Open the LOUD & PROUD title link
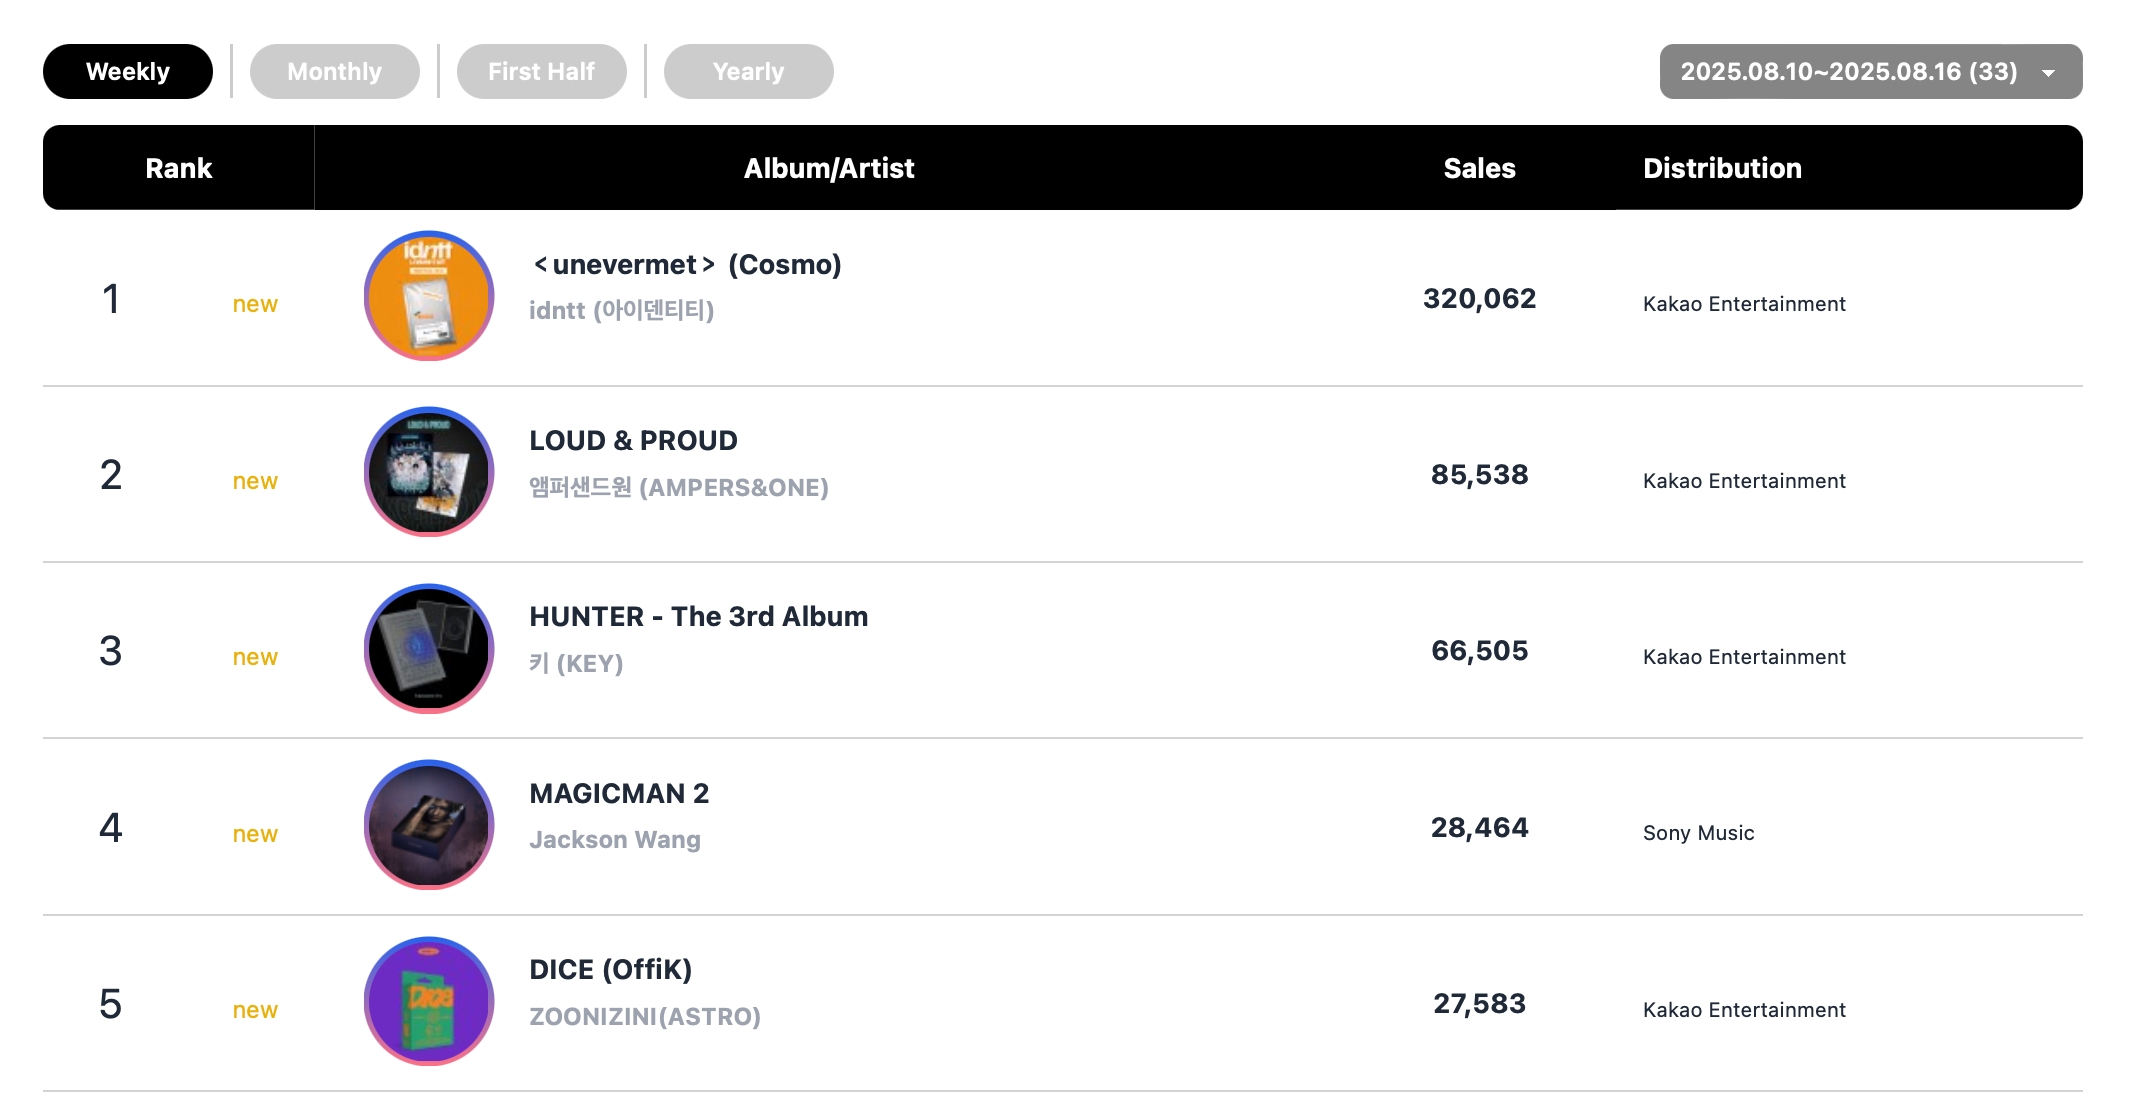 (x=634, y=440)
